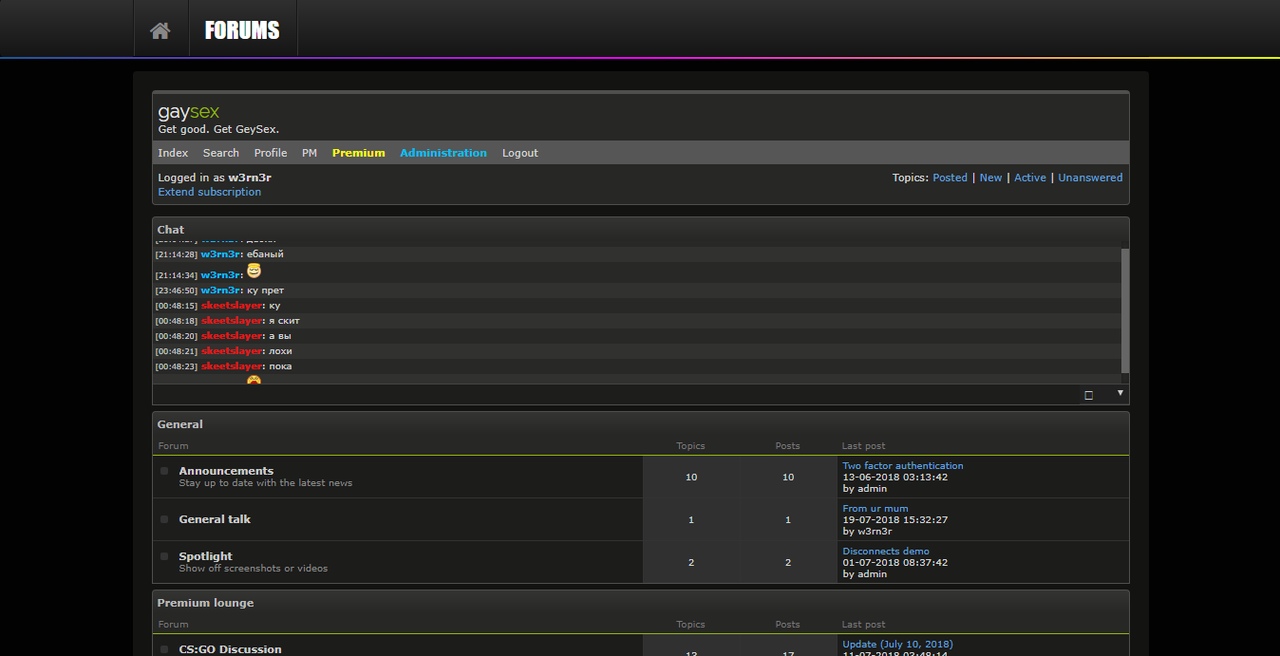The height and width of the screenshot is (656, 1280).
Task: Click the Extend subscription link
Action: tap(209, 192)
